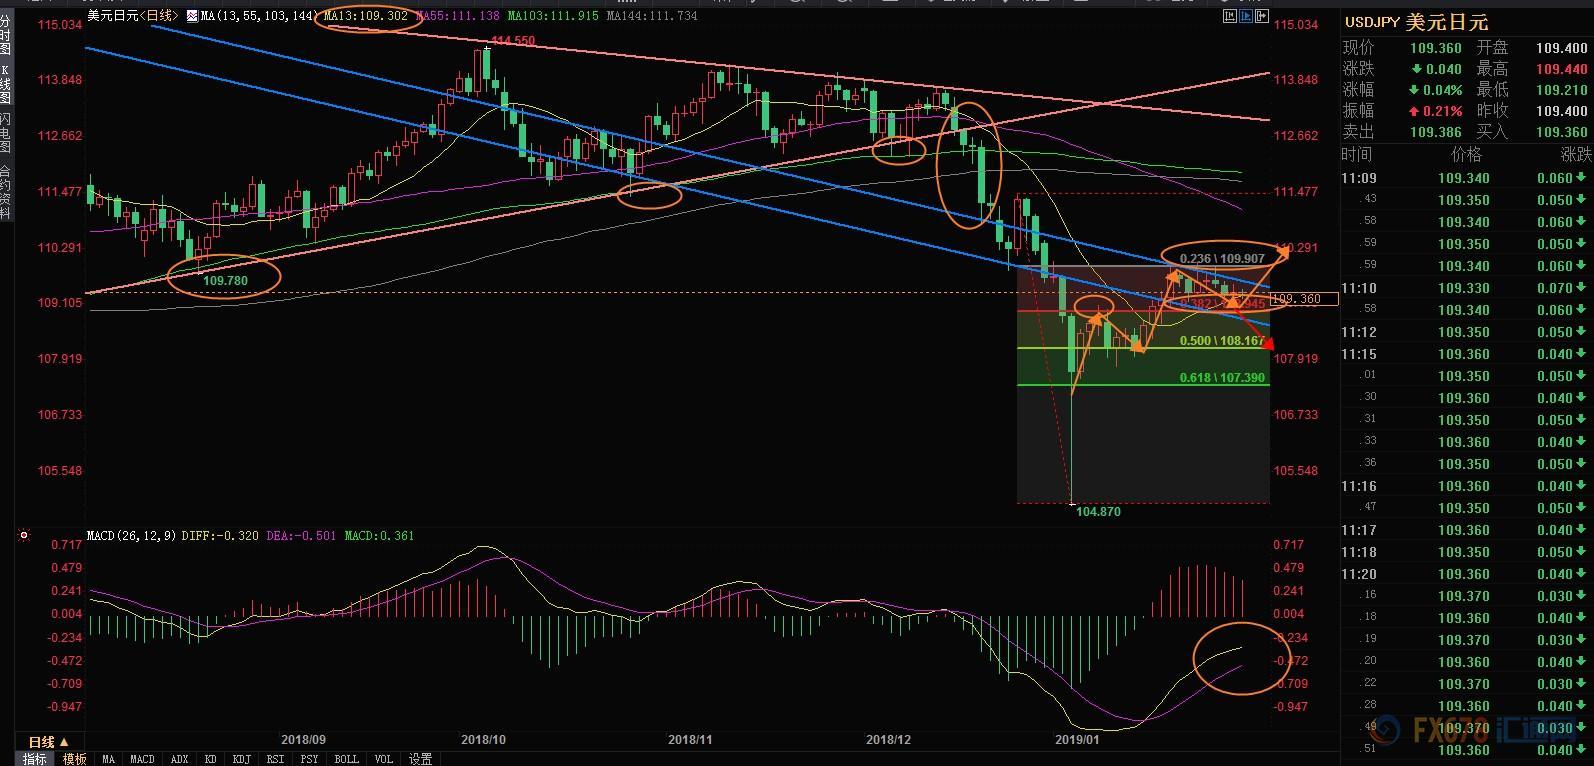
Task: Click the 114.550 high price marker
Action: pos(513,41)
